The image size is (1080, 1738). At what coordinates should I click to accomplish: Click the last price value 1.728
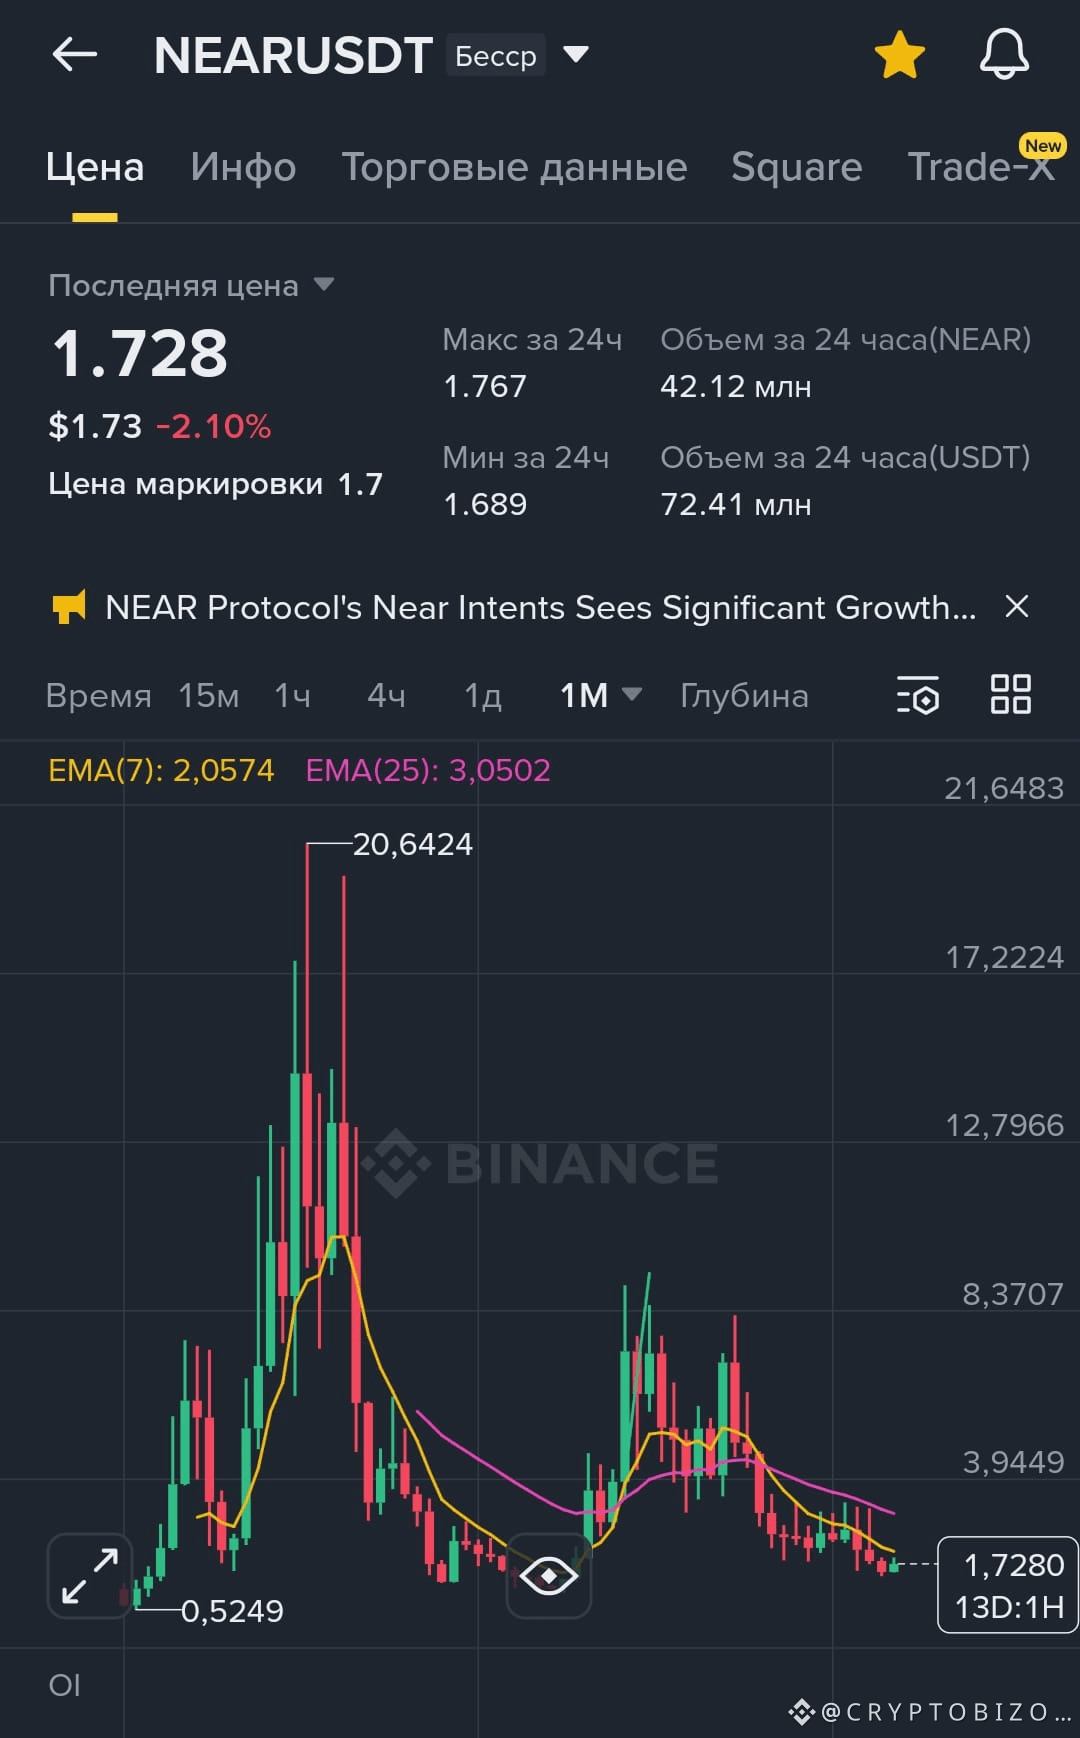(140, 354)
